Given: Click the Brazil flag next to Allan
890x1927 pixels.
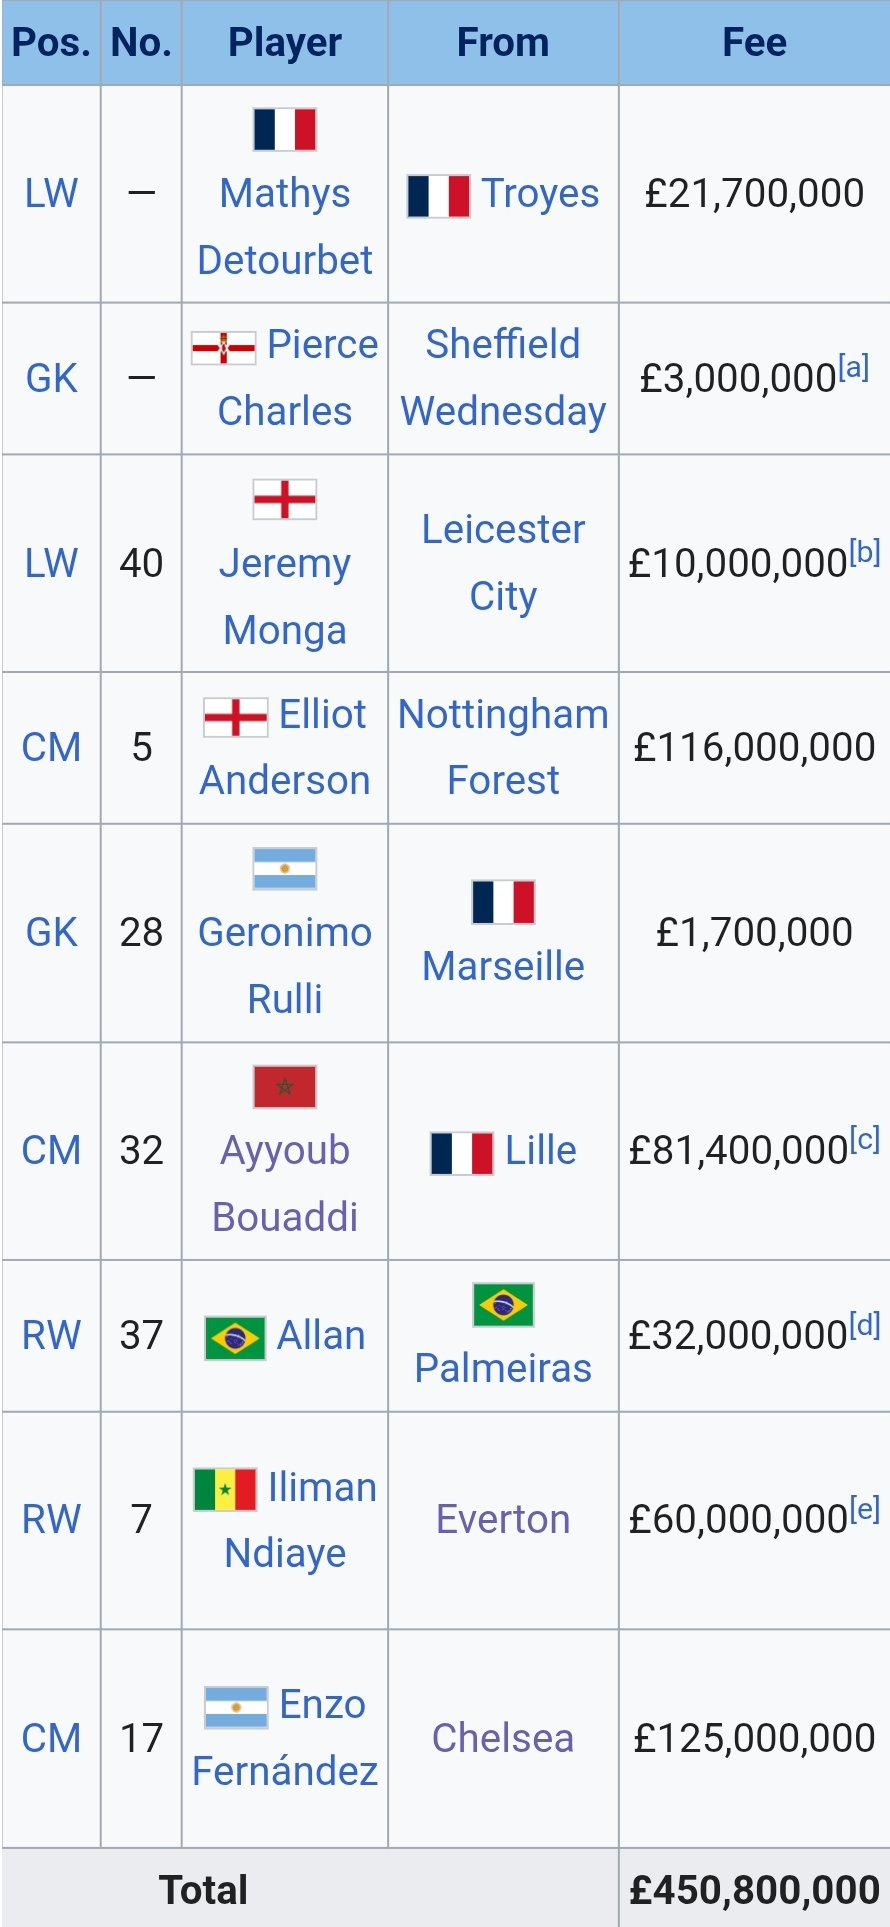Looking at the screenshot, I should (235, 1337).
